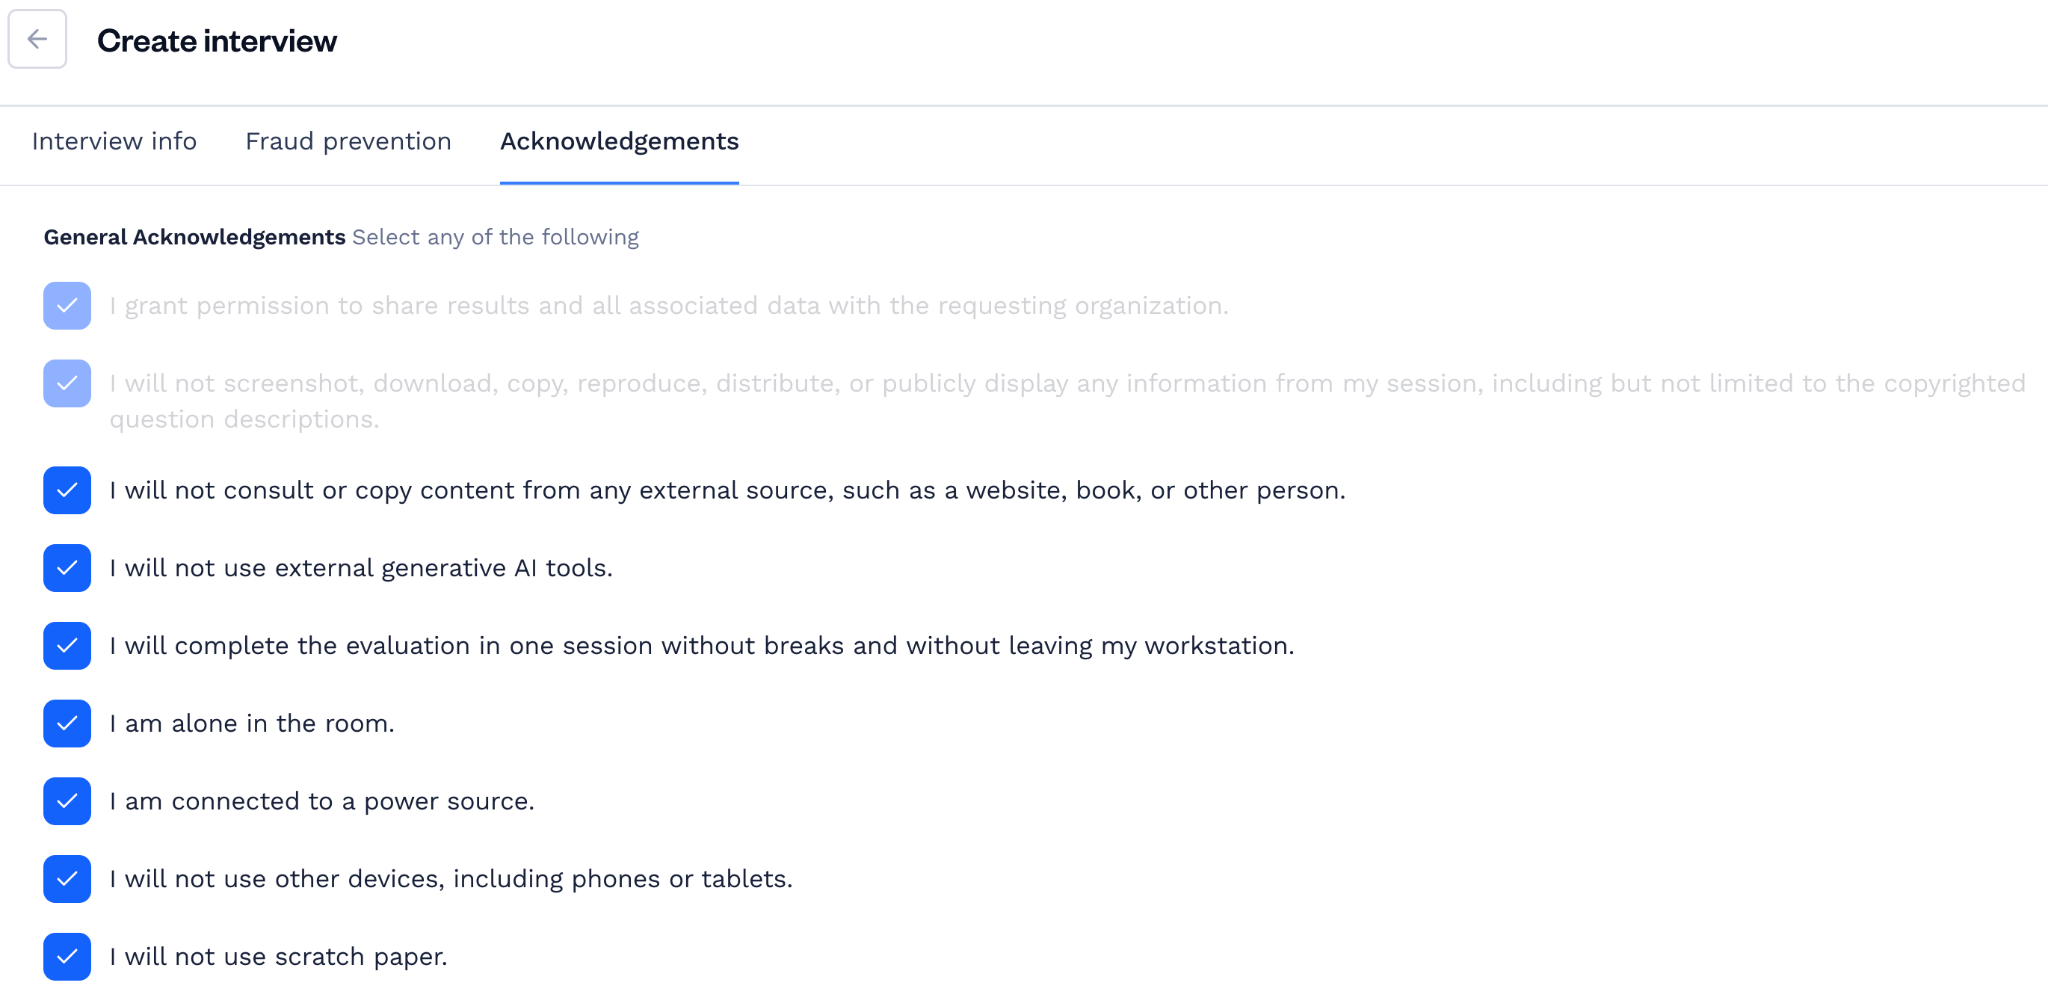Screen dimensions: 2048x990
Task: Toggle the grant permission to share results checkbox
Action: [67, 306]
